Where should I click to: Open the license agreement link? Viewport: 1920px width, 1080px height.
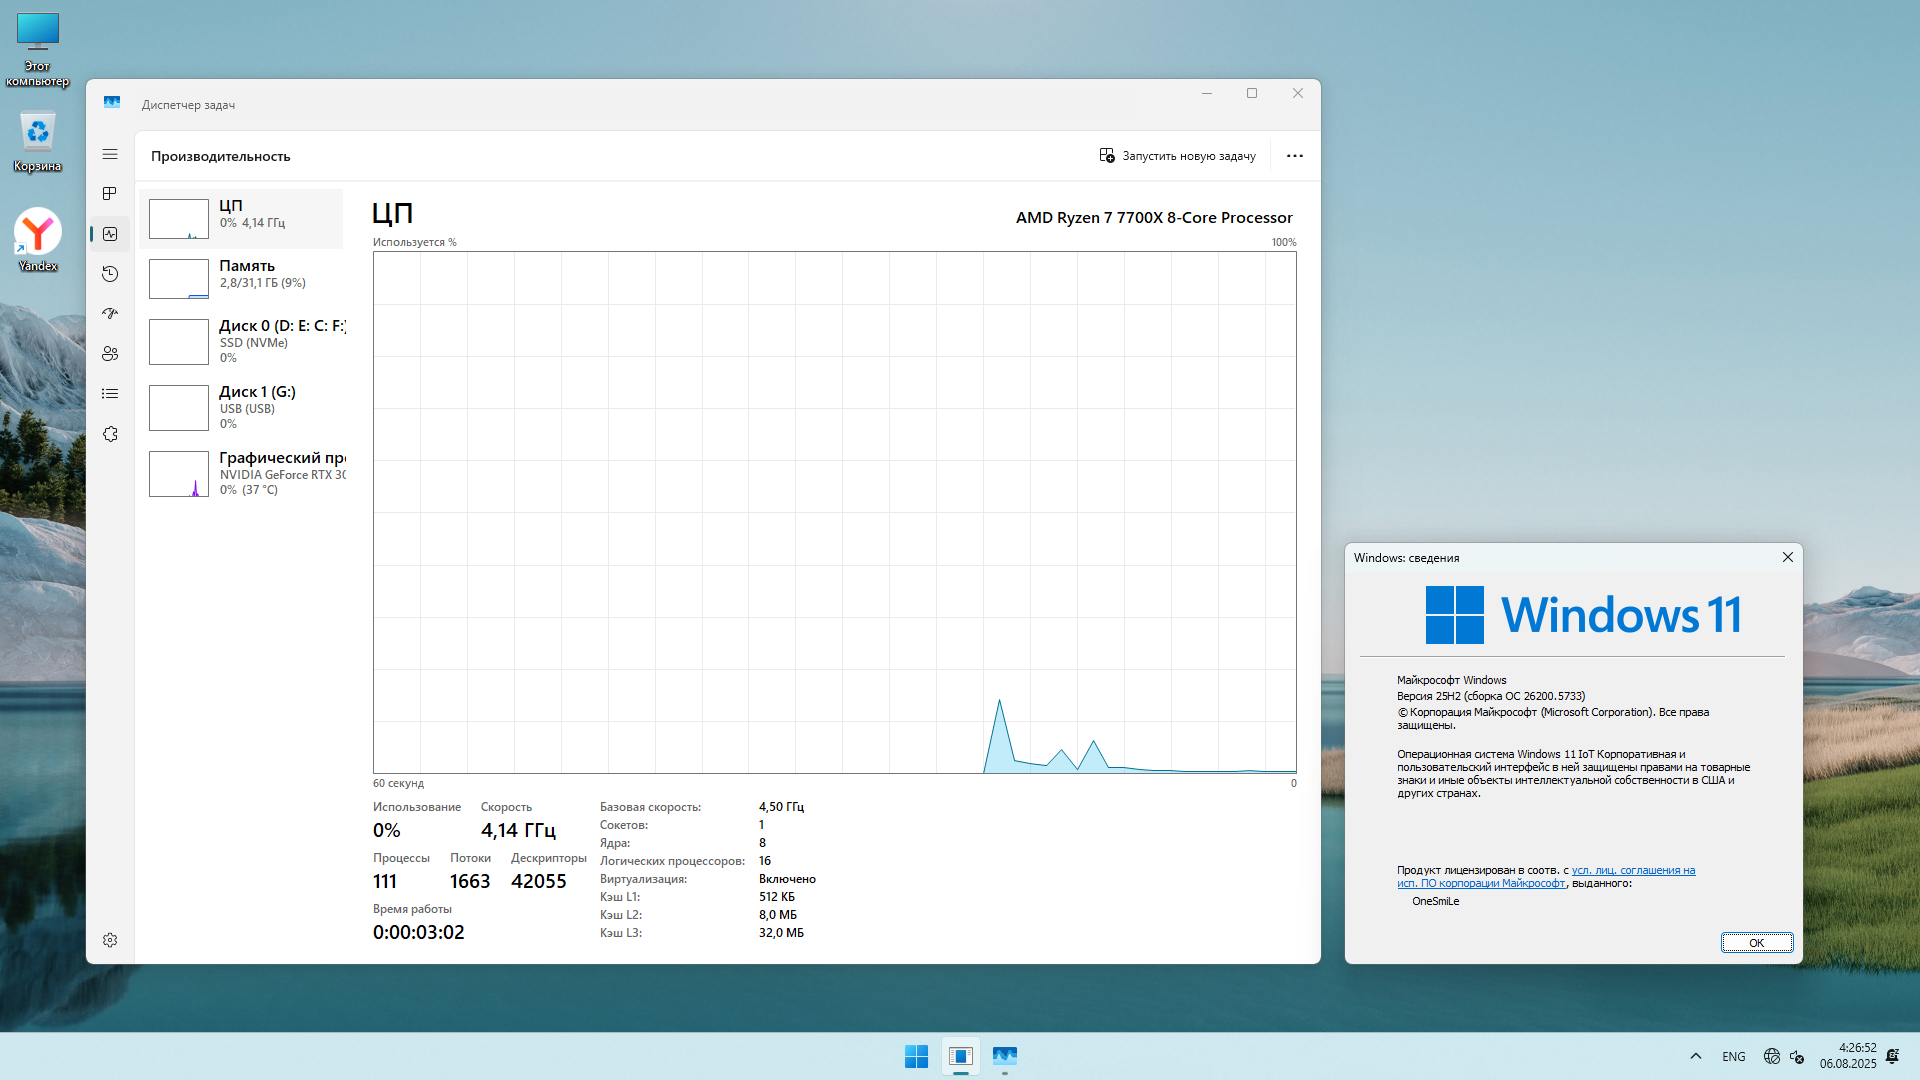pyautogui.click(x=1632, y=870)
